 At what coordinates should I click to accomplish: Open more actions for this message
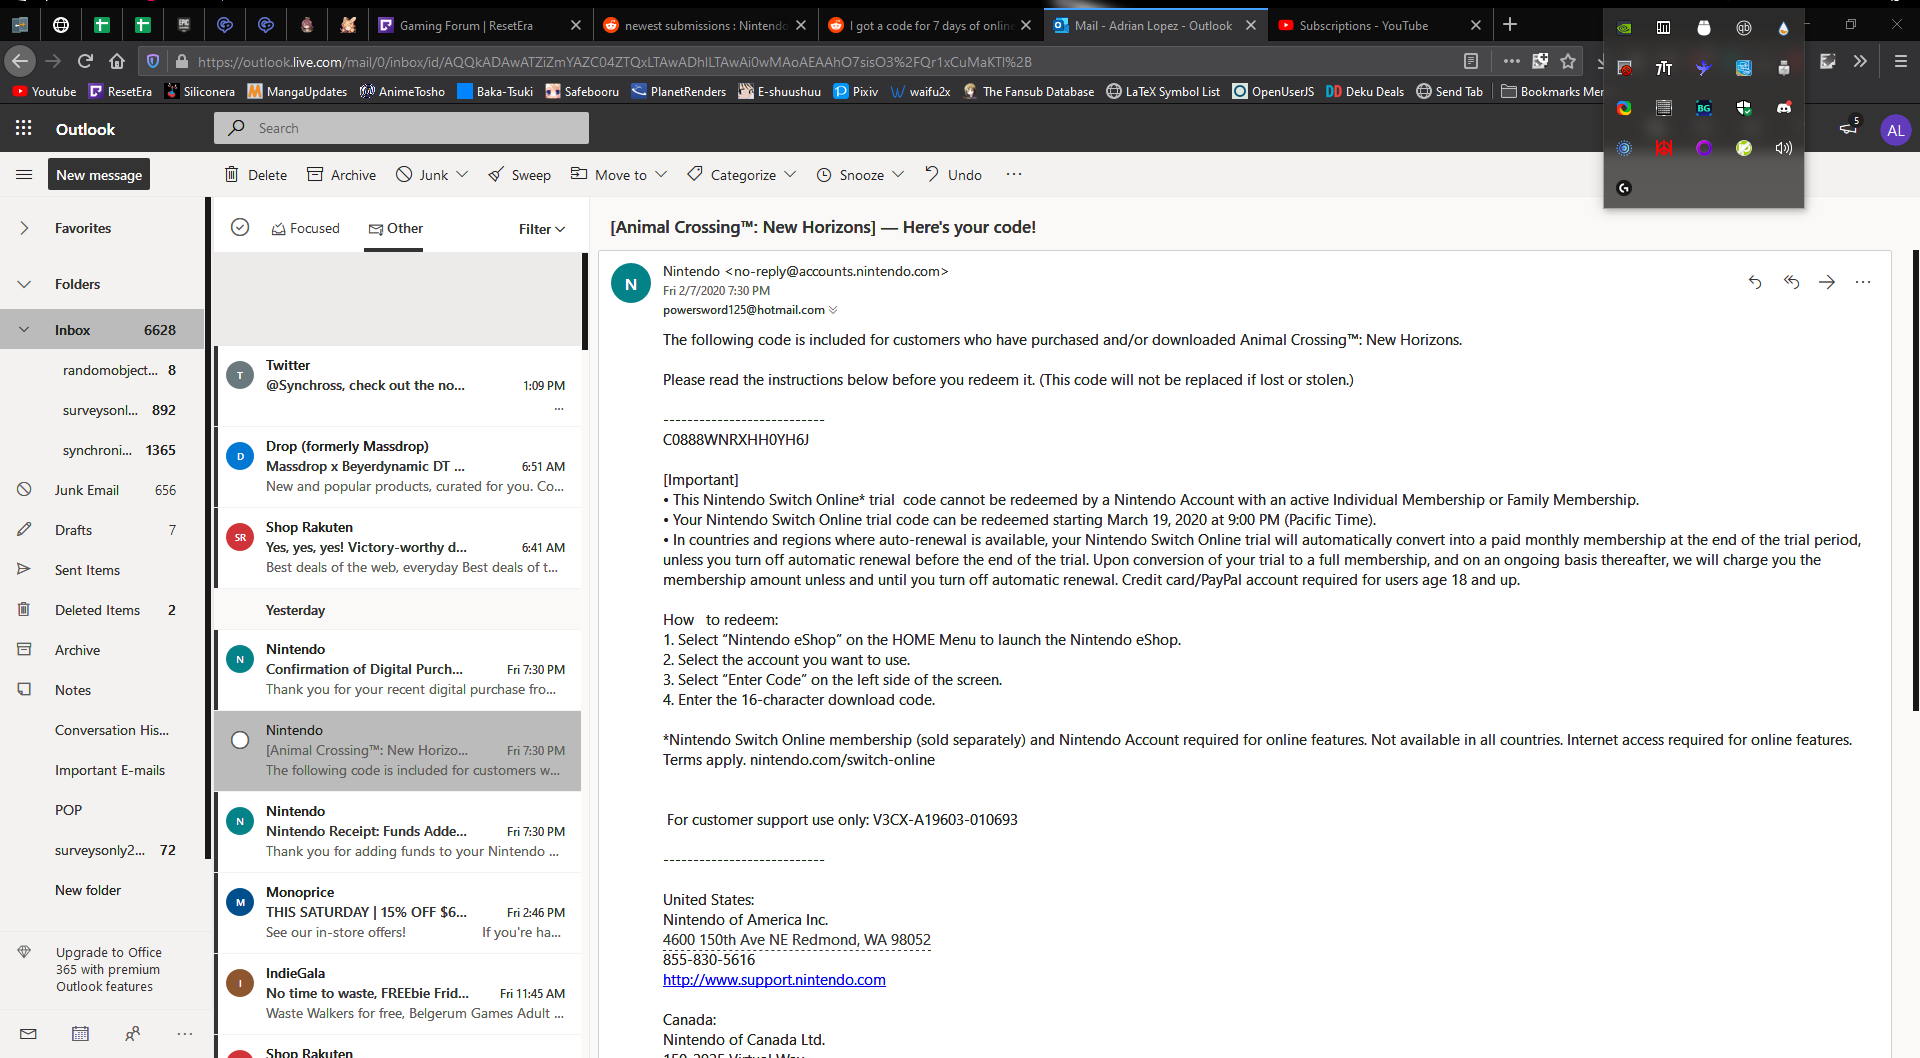(x=1863, y=282)
